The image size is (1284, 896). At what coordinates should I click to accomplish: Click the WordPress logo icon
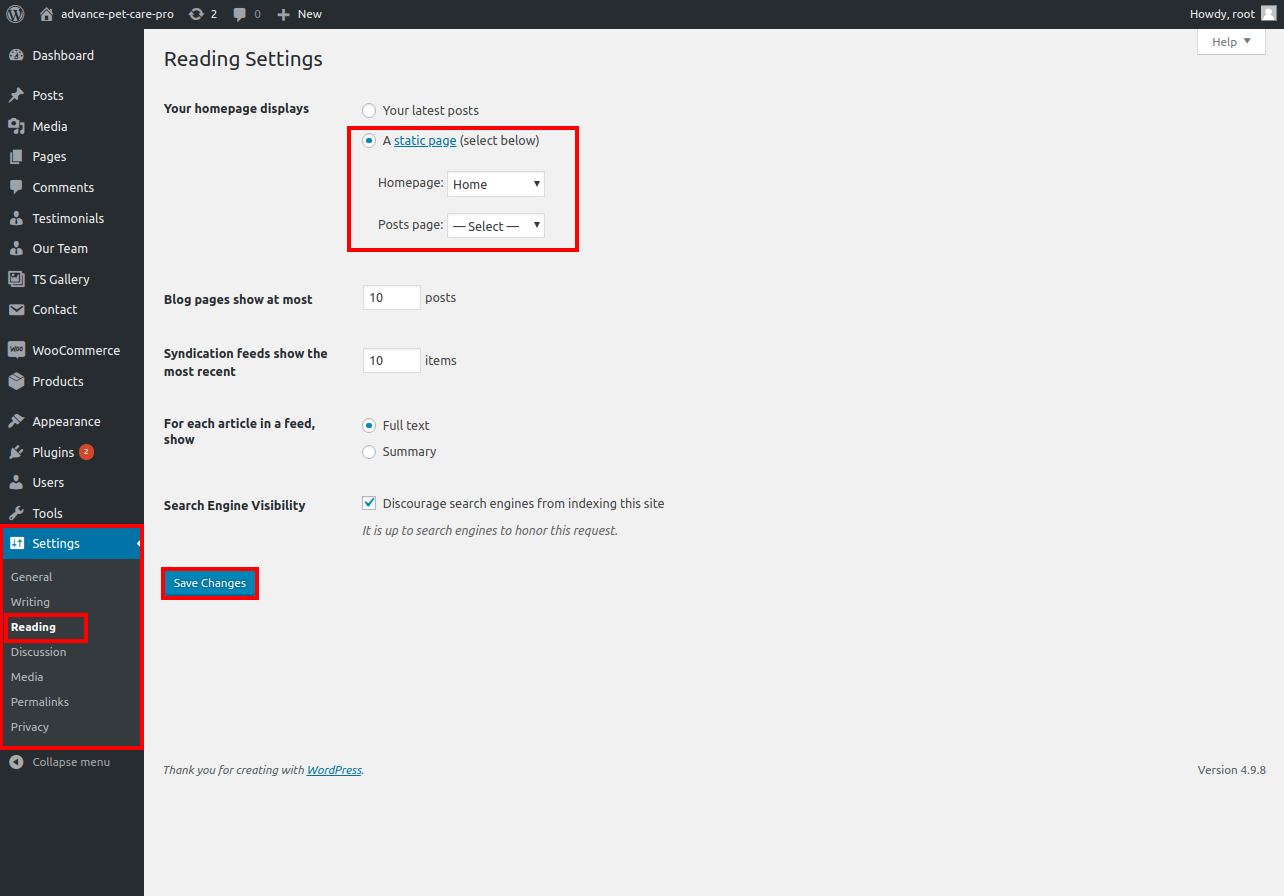click(x=15, y=14)
